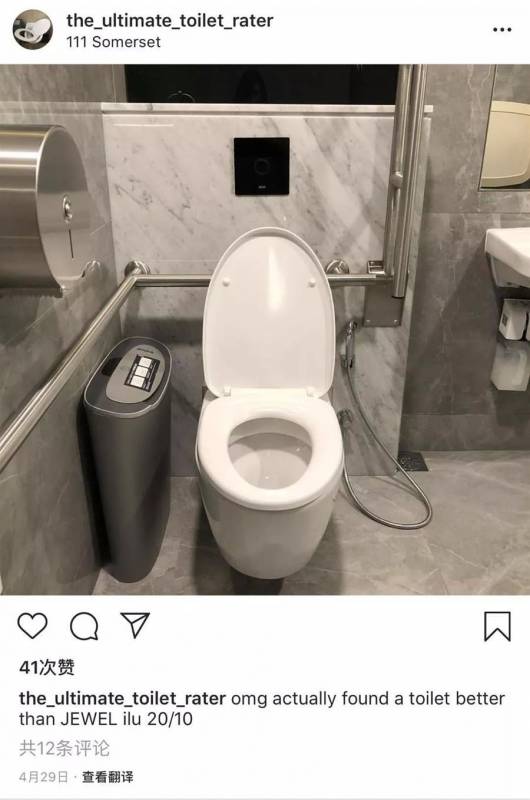The image size is (530, 800).
Task: Share the post using the paper plane icon
Action: (x=135, y=625)
